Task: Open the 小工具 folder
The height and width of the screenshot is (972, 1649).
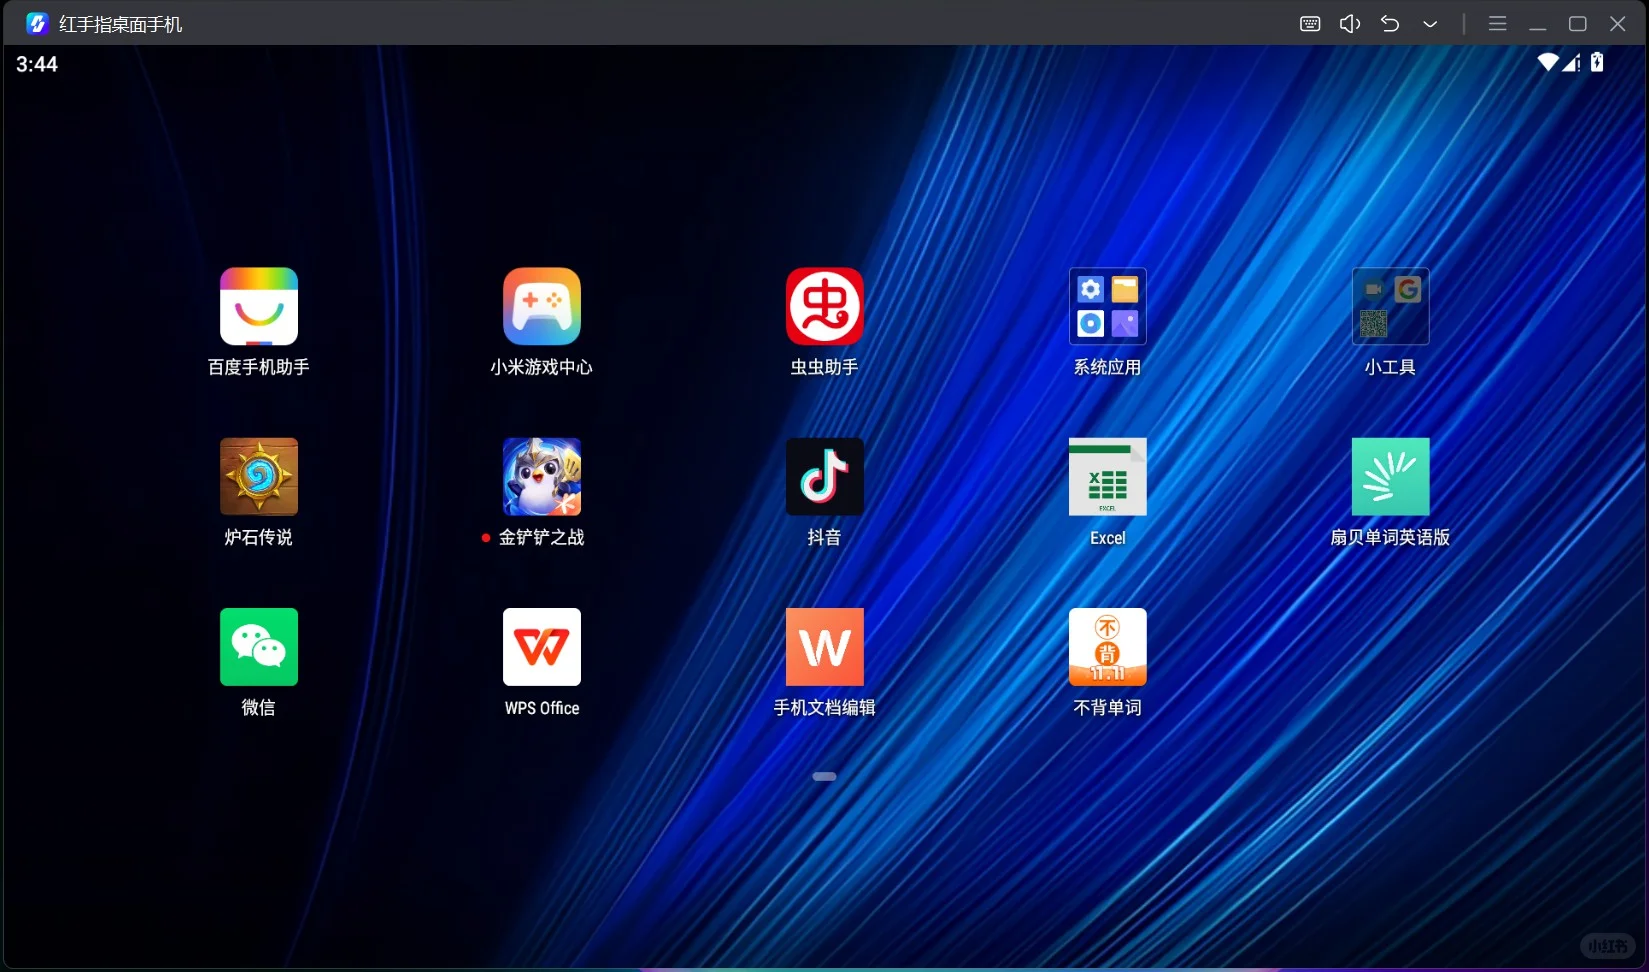Action: click(1391, 306)
